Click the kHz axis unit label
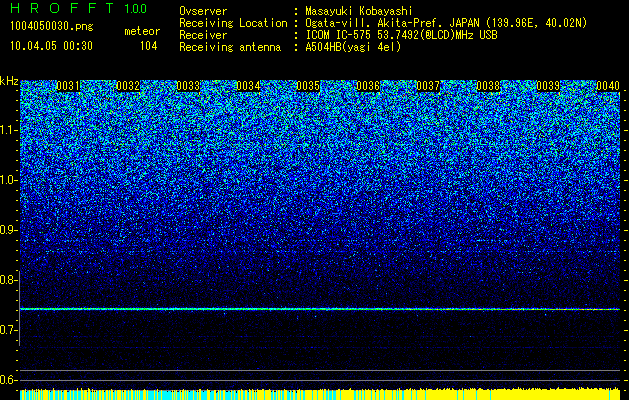Image resolution: width=629 pixels, height=400 pixels. 9,81
